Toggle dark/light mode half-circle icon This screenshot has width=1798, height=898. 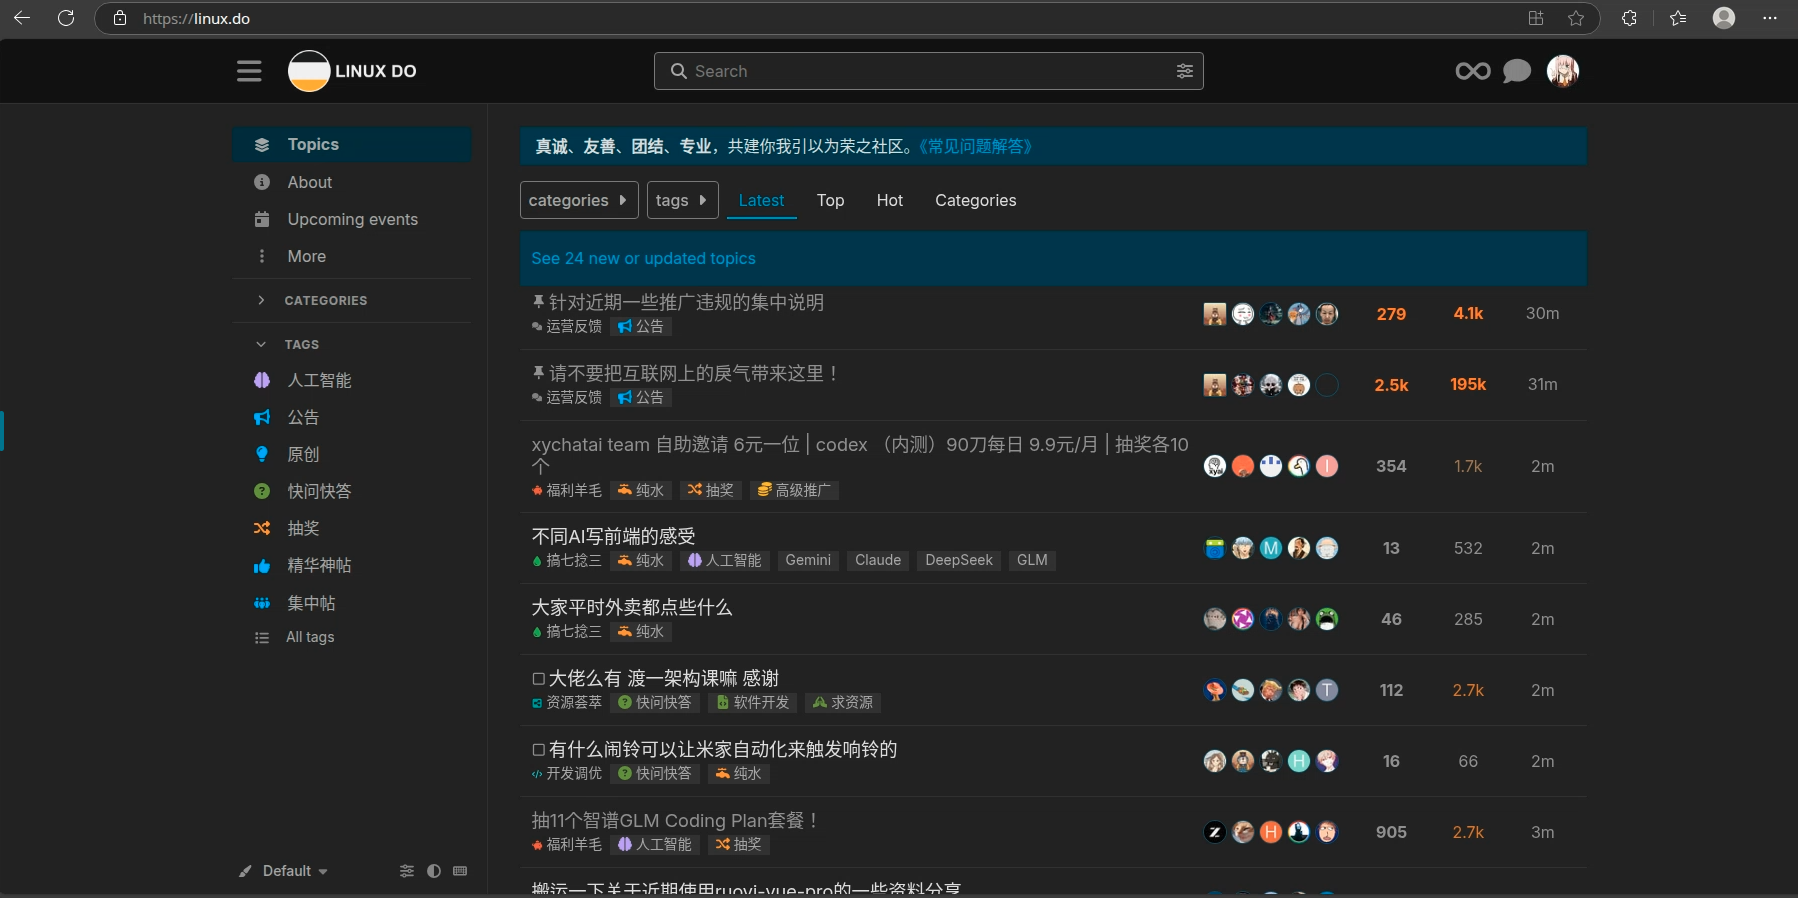(x=434, y=871)
